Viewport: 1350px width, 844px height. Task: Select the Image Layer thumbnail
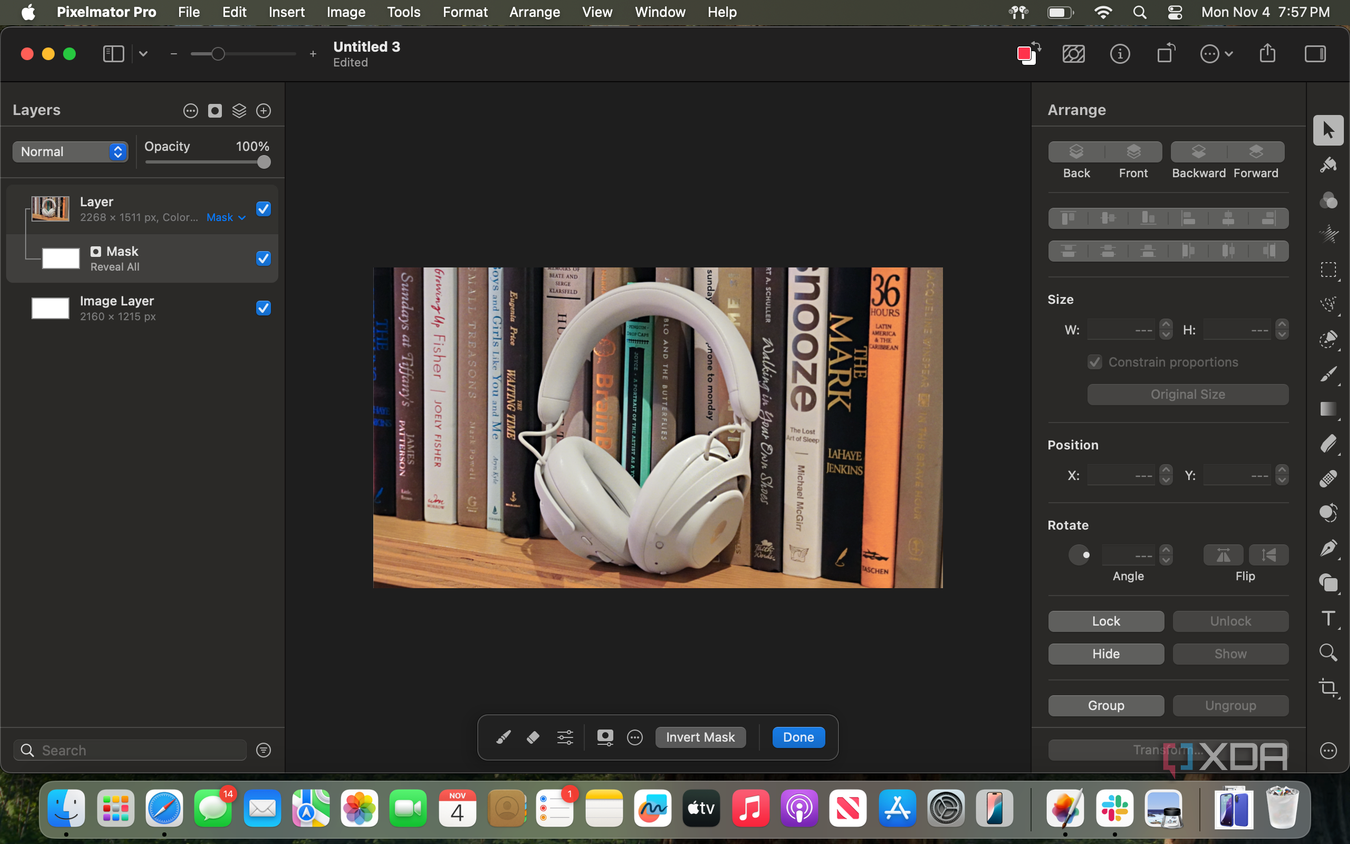[x=50, y=308]
